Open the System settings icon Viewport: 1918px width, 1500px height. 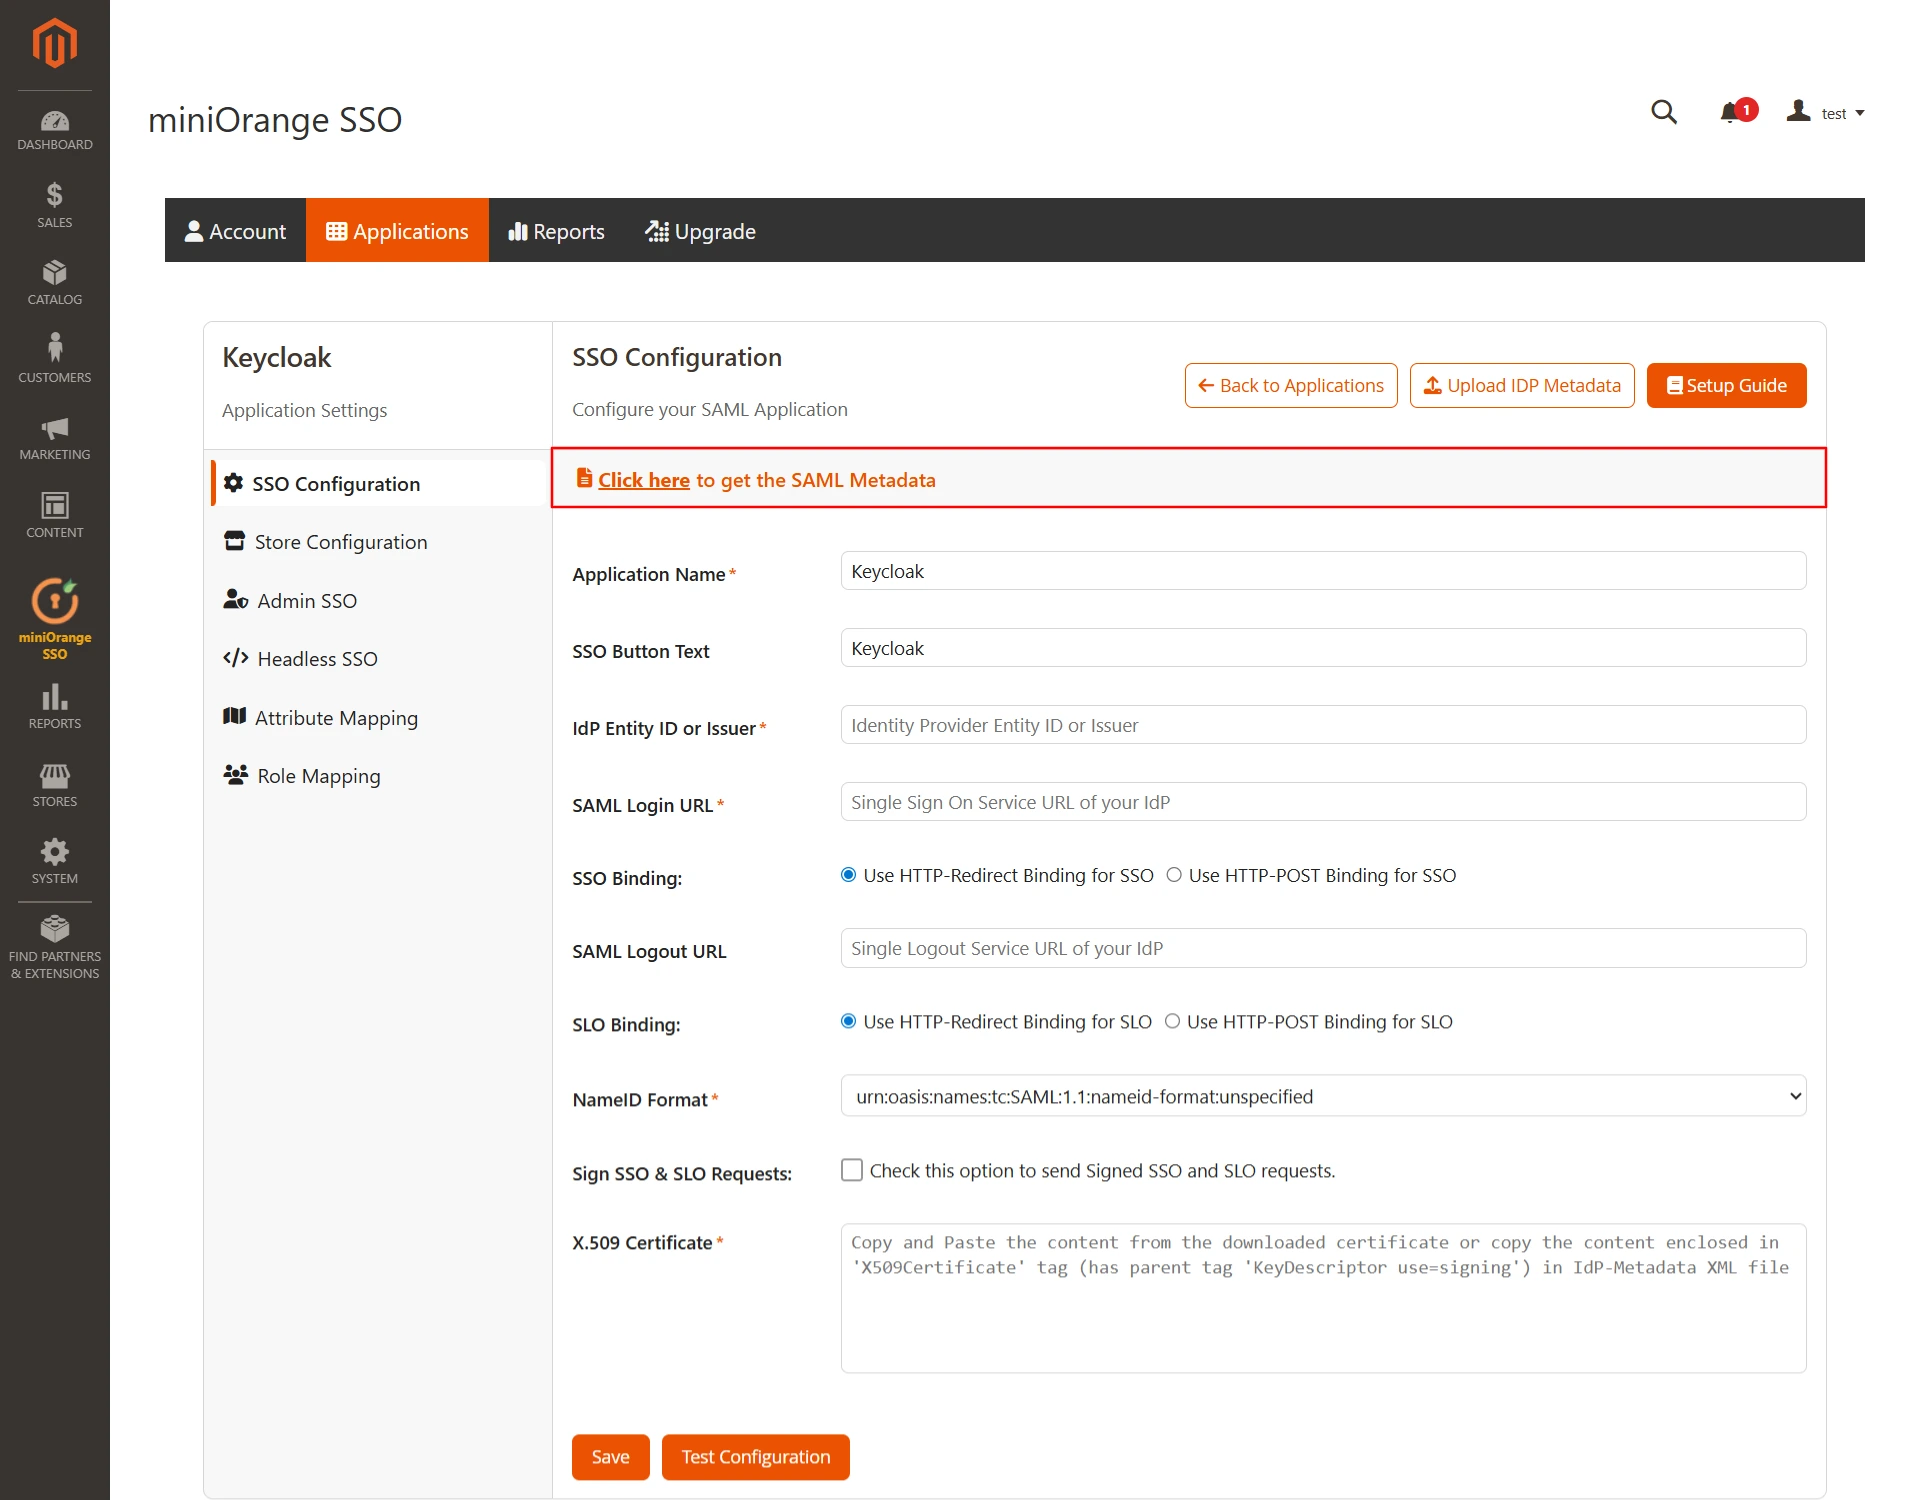click(x=54, y=857)
